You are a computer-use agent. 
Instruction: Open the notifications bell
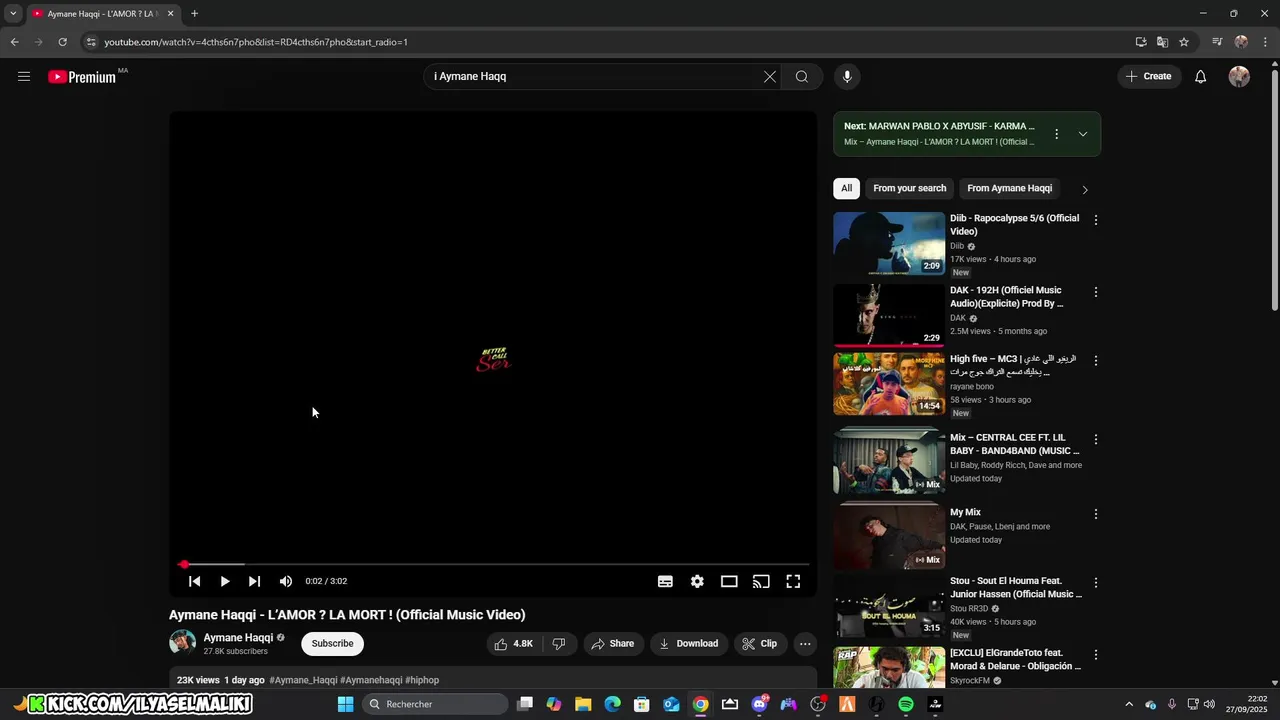point(1201,76)
